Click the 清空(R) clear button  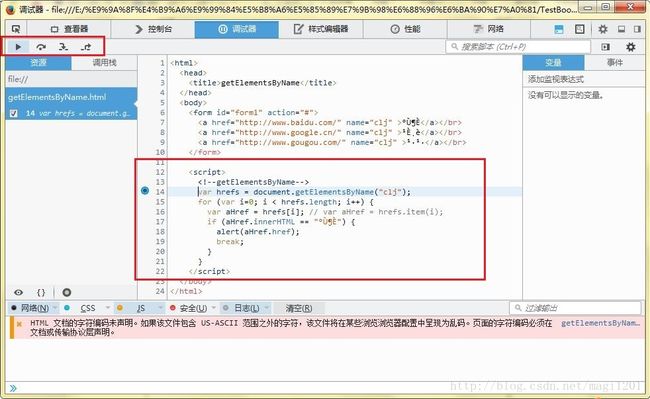[x=299, y=308]
